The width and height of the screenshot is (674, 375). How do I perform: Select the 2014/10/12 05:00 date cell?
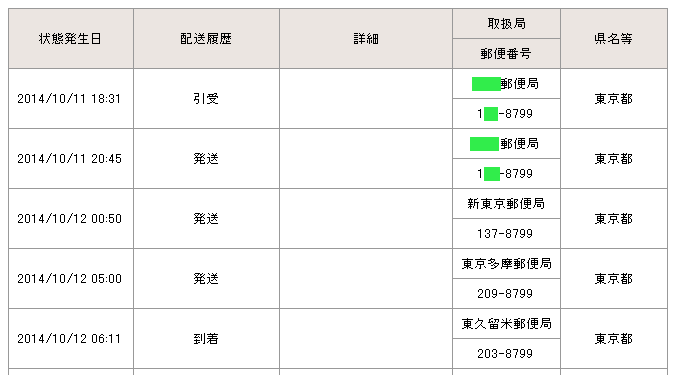click(x=70, y=279)
